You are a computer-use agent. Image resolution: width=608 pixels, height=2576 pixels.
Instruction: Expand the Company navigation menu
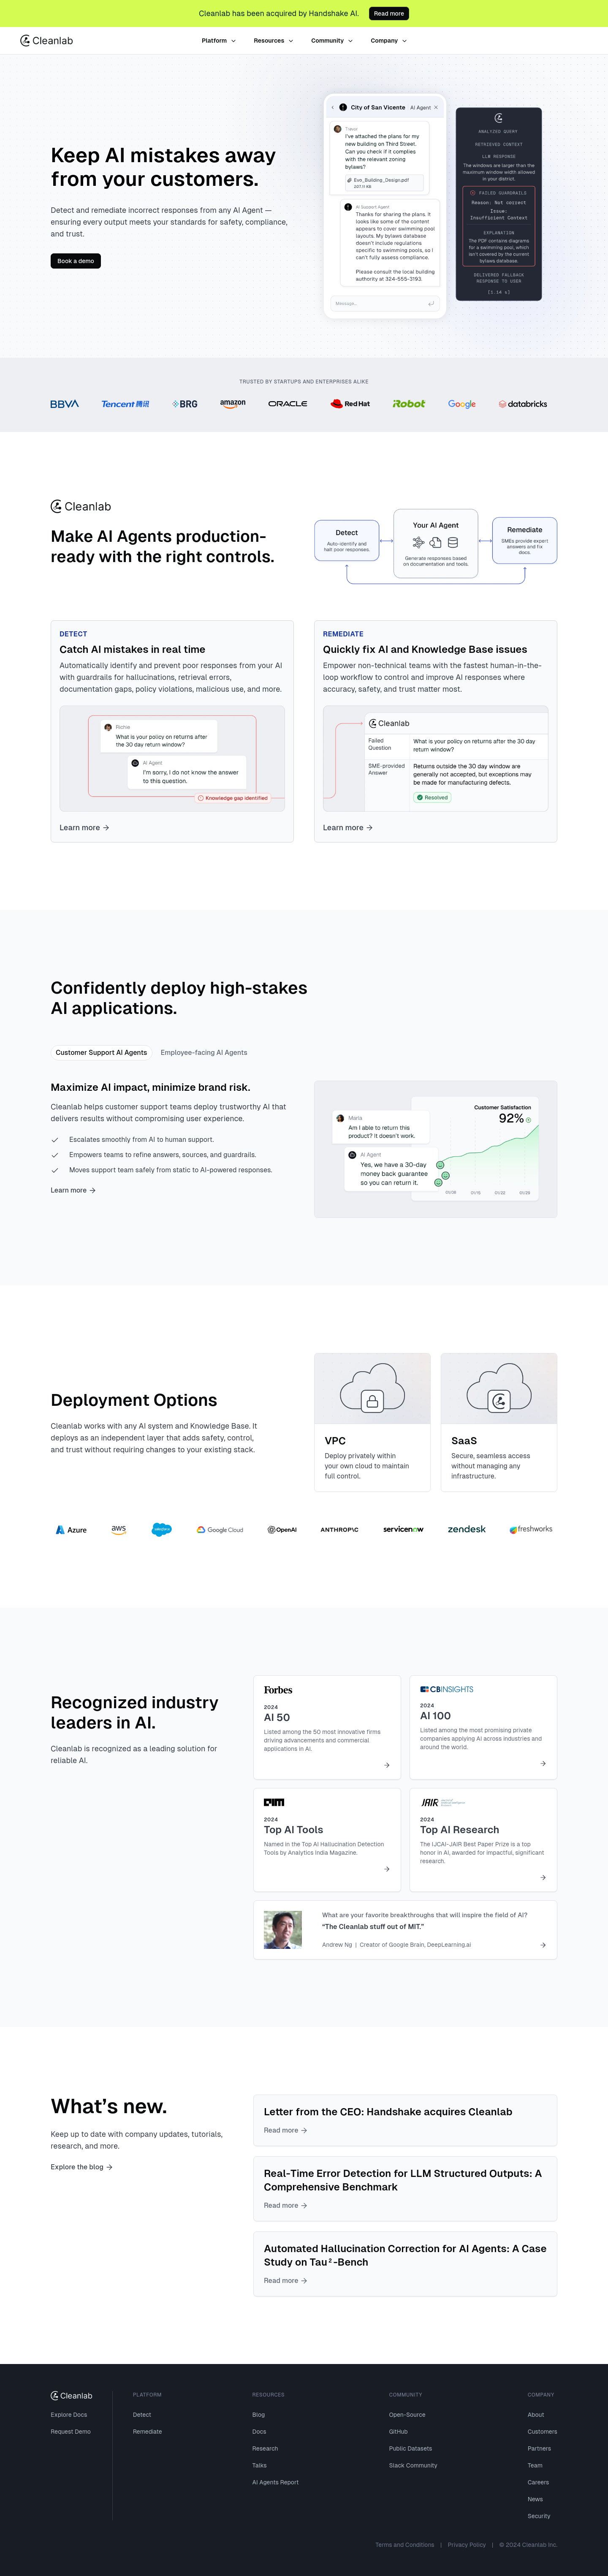[388, 41]
